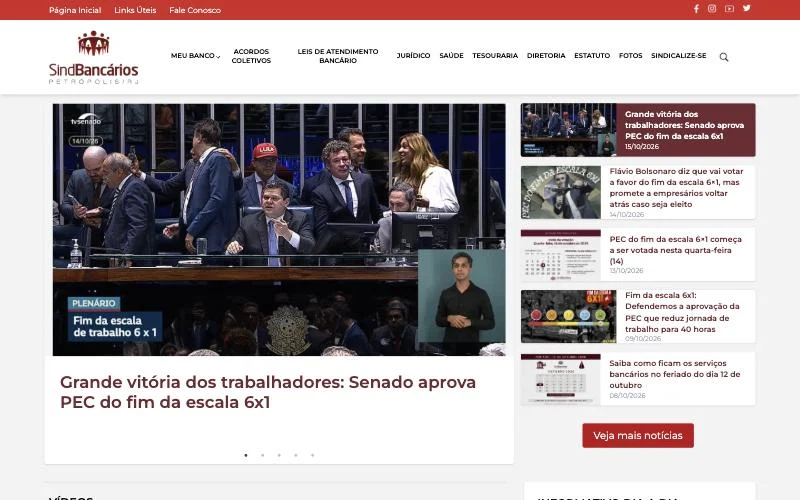800x500 pixels.
Task: Open ESTATUTO menu item
Action: (592, 56)
